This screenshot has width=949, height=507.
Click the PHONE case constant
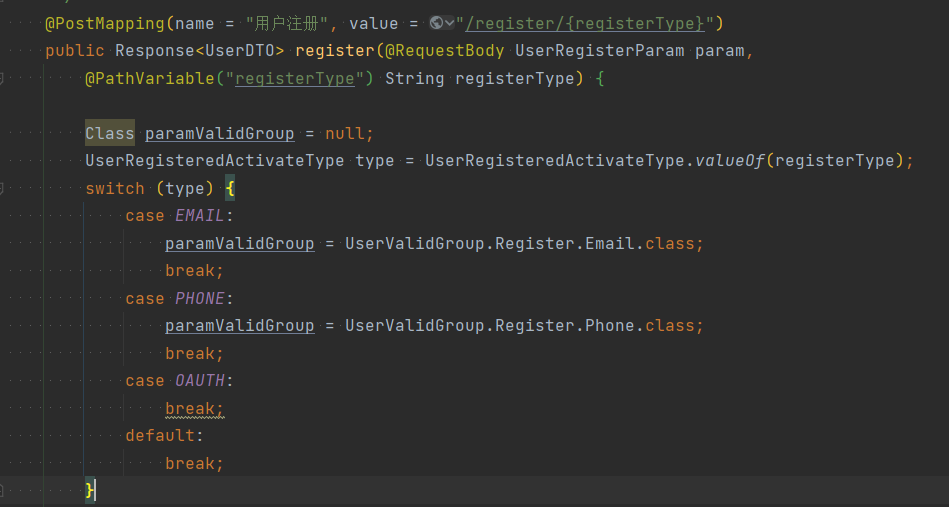point(200,299)
